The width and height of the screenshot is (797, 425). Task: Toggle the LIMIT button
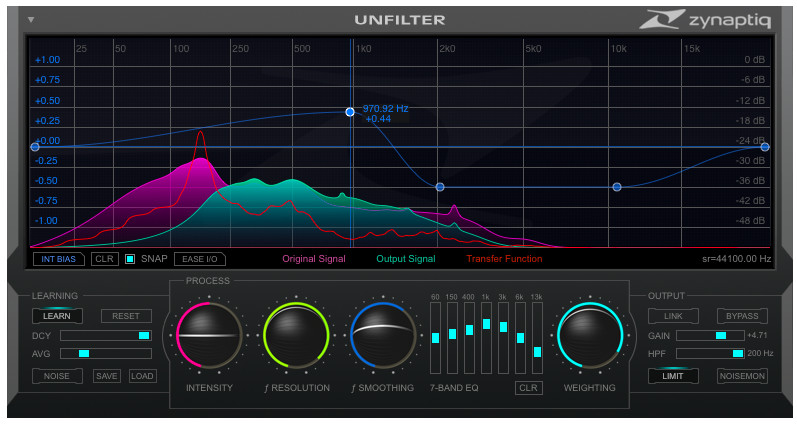[x=673, y=376]
